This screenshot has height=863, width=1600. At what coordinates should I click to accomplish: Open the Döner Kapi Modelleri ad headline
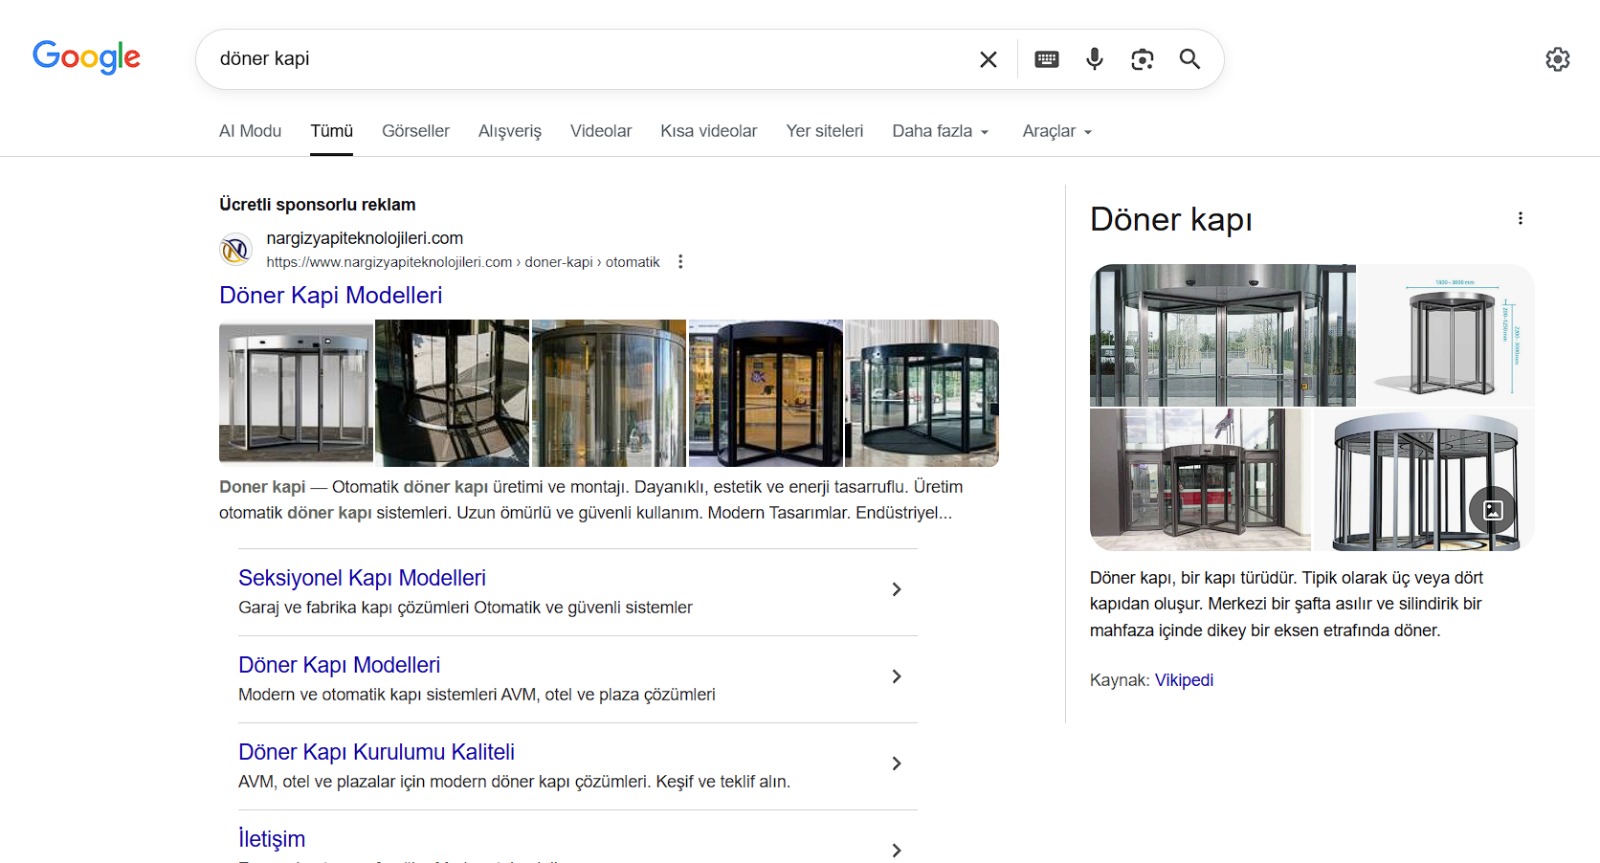click(x=331, y=295)
